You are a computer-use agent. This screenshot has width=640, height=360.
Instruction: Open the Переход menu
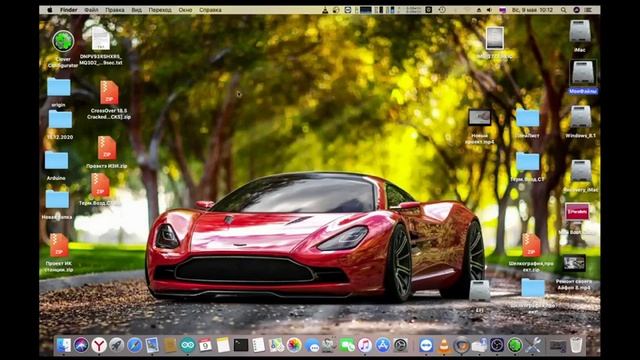(160, 10)
